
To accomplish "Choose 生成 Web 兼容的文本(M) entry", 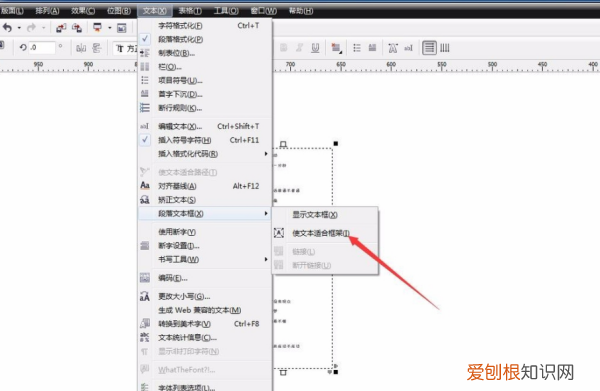I will (205, 310).
